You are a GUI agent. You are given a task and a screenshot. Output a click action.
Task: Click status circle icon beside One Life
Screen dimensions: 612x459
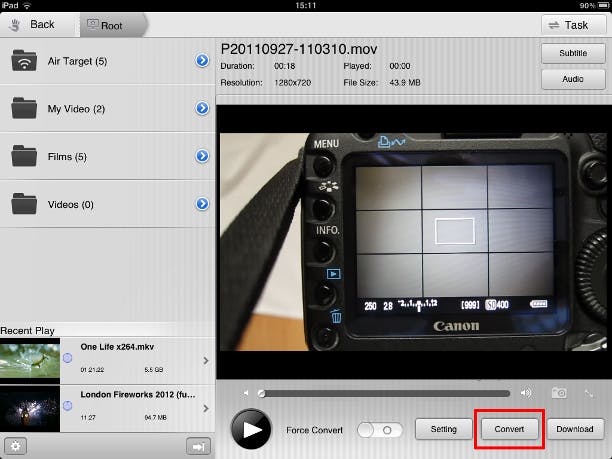[x=68, y=358]
